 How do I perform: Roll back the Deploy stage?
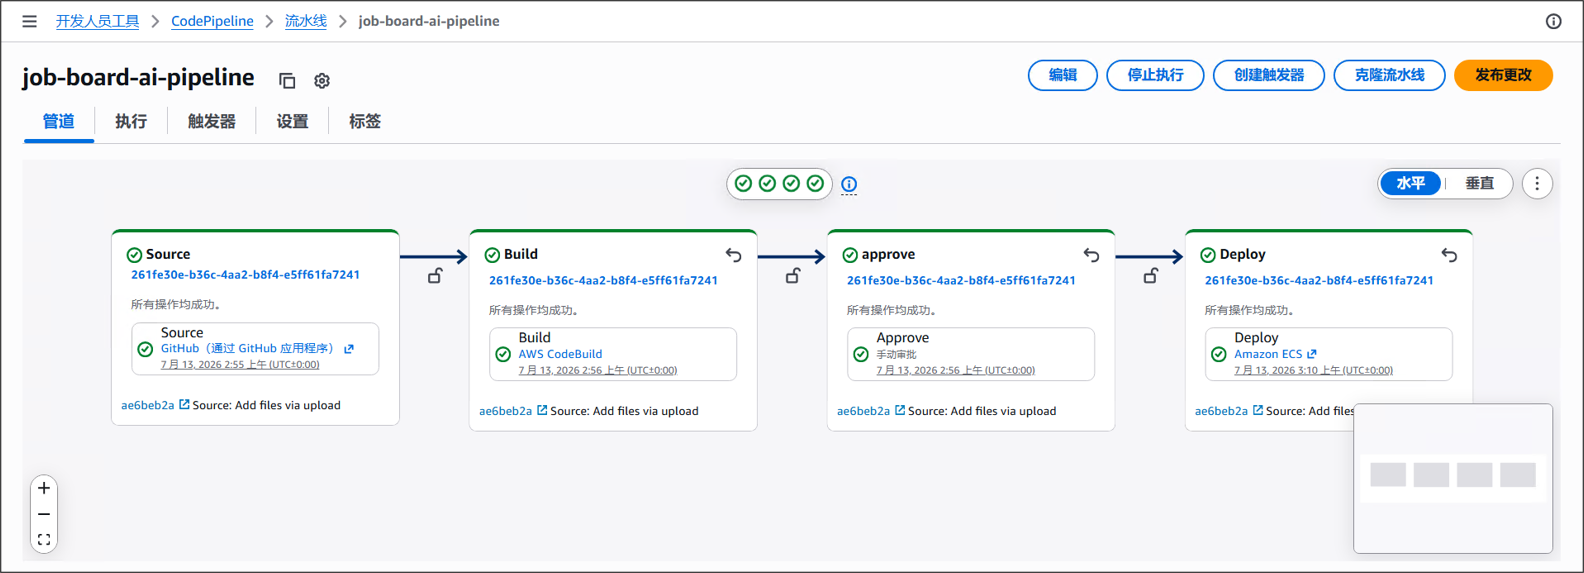(x=1449, y=255)
